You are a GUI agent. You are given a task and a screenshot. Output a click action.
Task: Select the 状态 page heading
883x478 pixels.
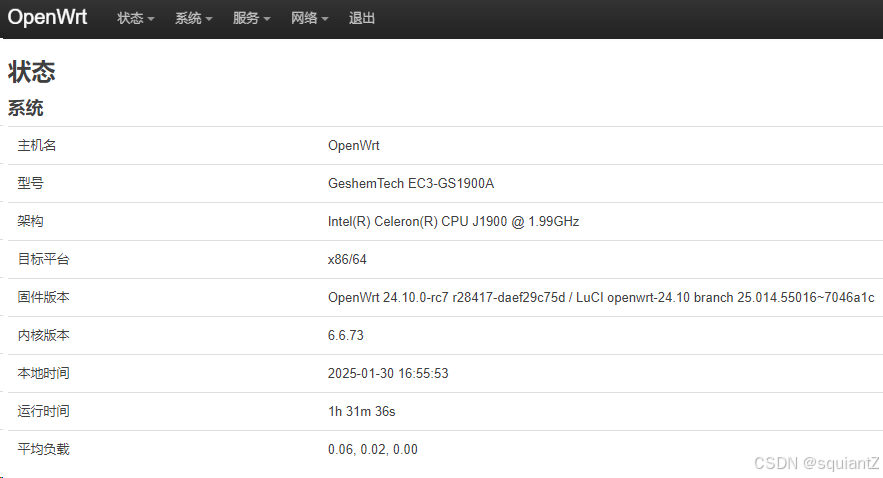click(x=32, y=72)
